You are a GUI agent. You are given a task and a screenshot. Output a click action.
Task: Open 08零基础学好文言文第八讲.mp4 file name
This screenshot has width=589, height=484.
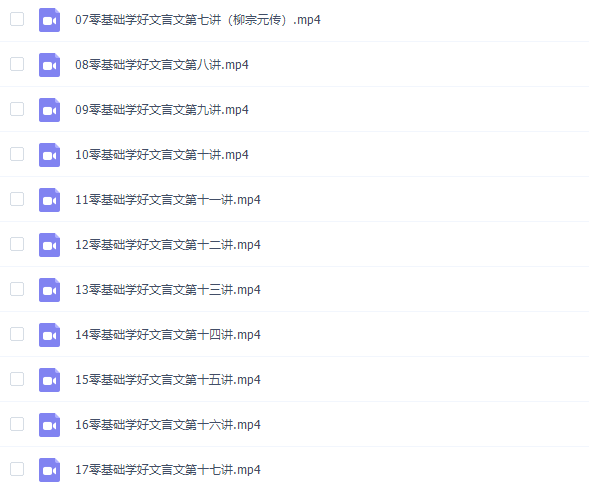(x=162, y=65)
